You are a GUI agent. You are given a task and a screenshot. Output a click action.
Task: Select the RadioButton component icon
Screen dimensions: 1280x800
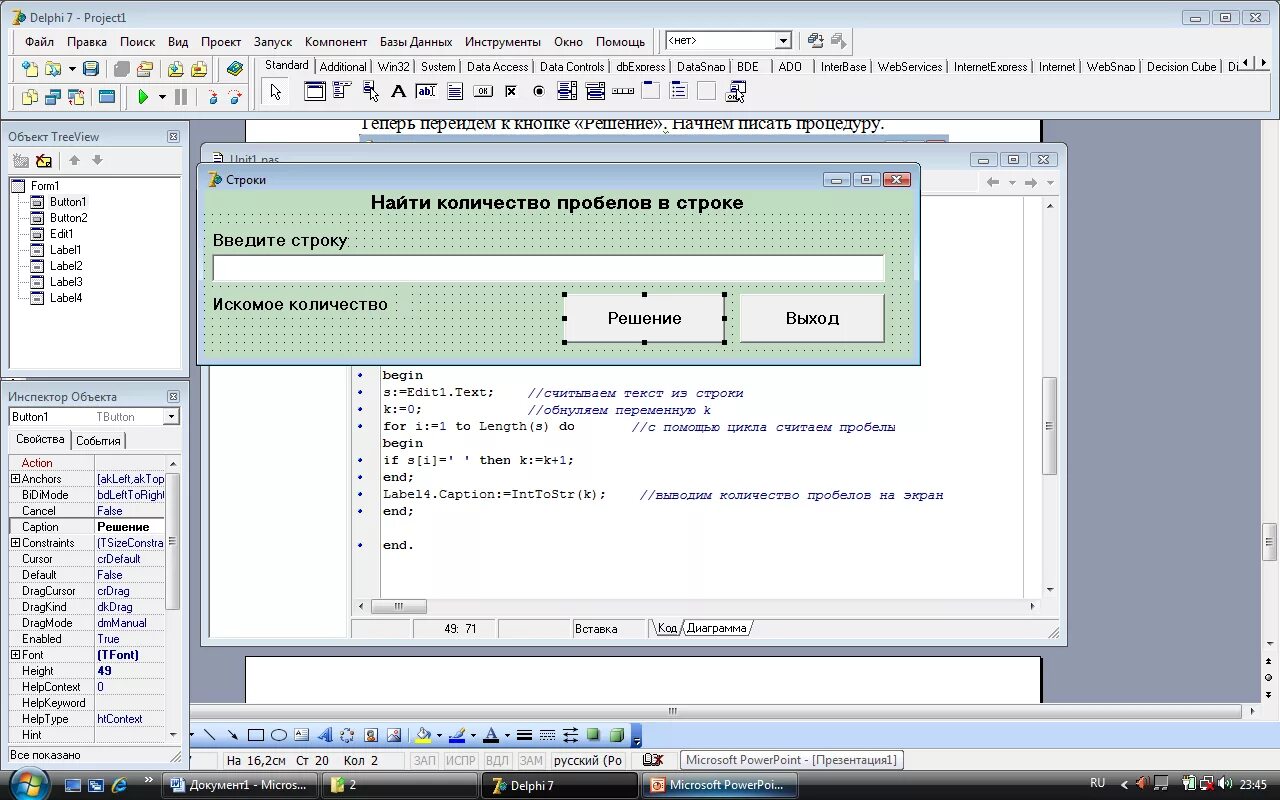539,91
